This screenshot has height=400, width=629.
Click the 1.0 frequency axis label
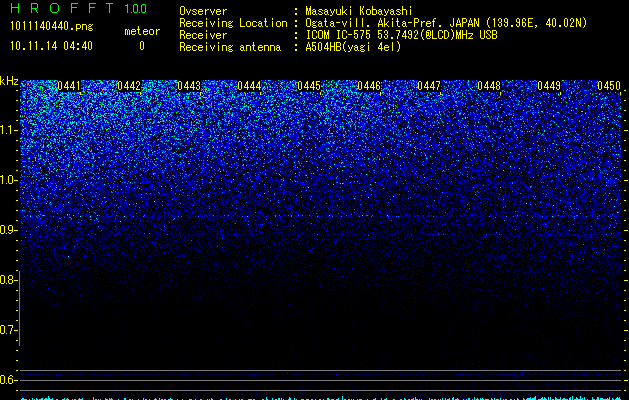pos(9,180)
